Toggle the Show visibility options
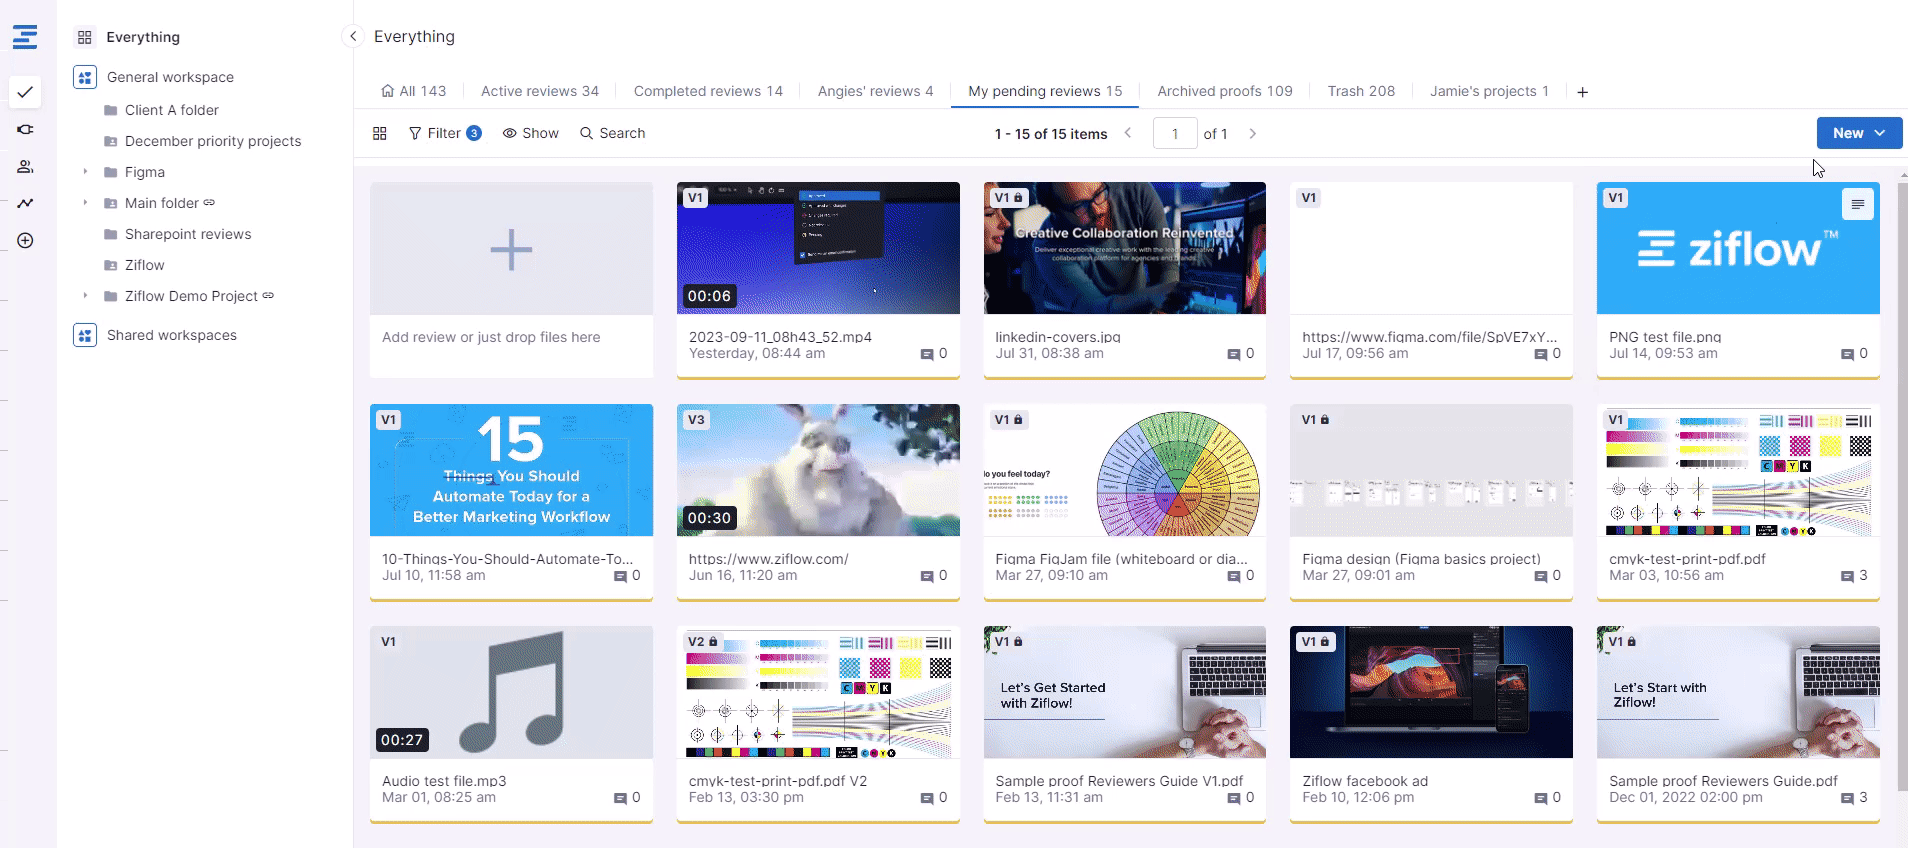 (531, 133)
